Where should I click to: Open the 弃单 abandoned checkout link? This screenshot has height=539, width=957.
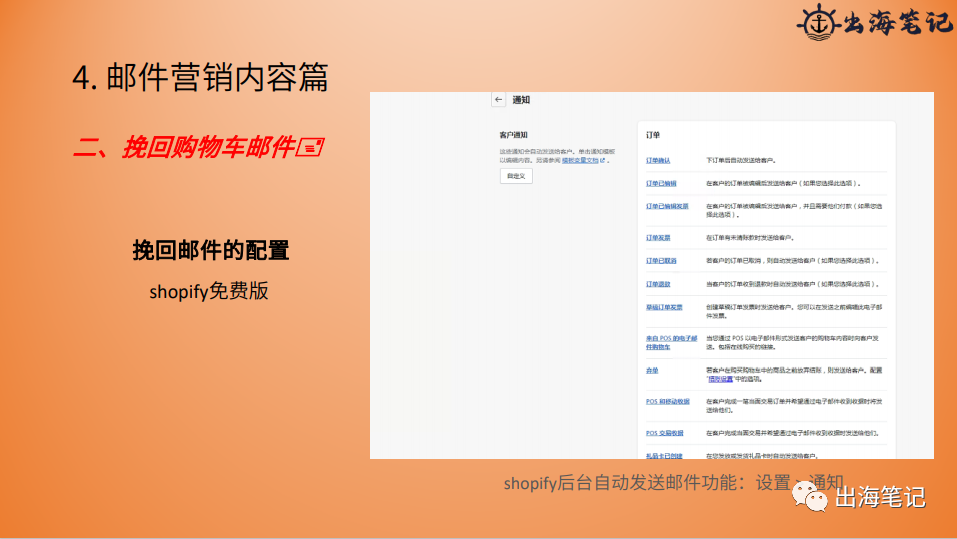tap(652, 370)
